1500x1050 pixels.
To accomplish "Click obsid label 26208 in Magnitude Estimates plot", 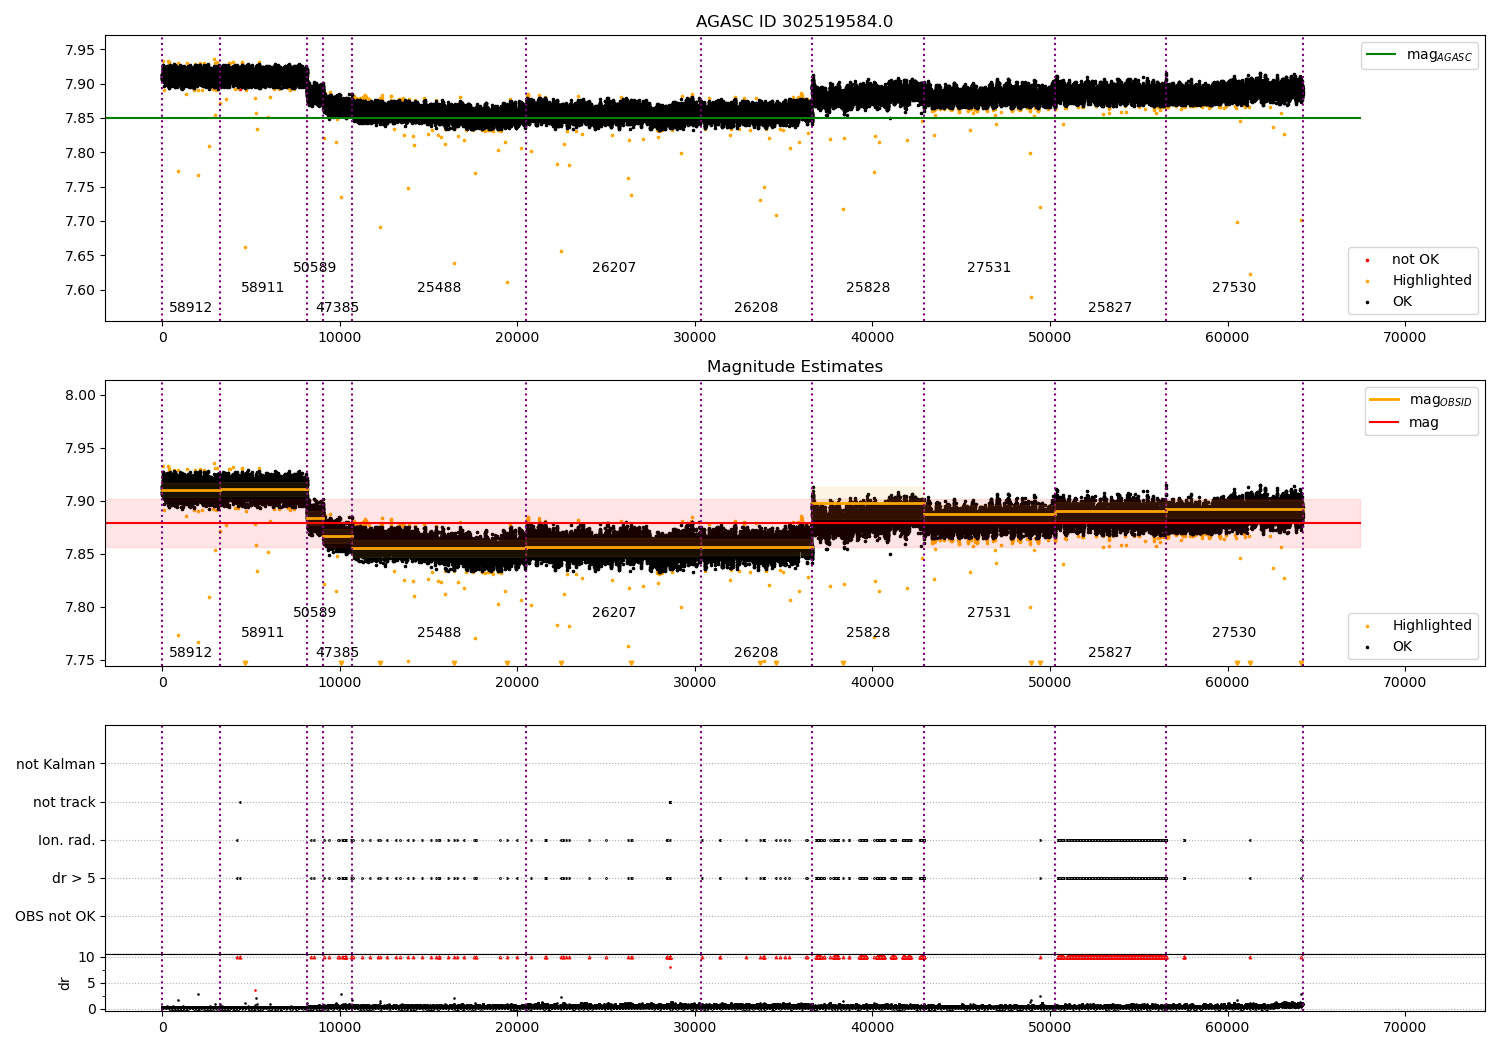I will click(756, 653).
